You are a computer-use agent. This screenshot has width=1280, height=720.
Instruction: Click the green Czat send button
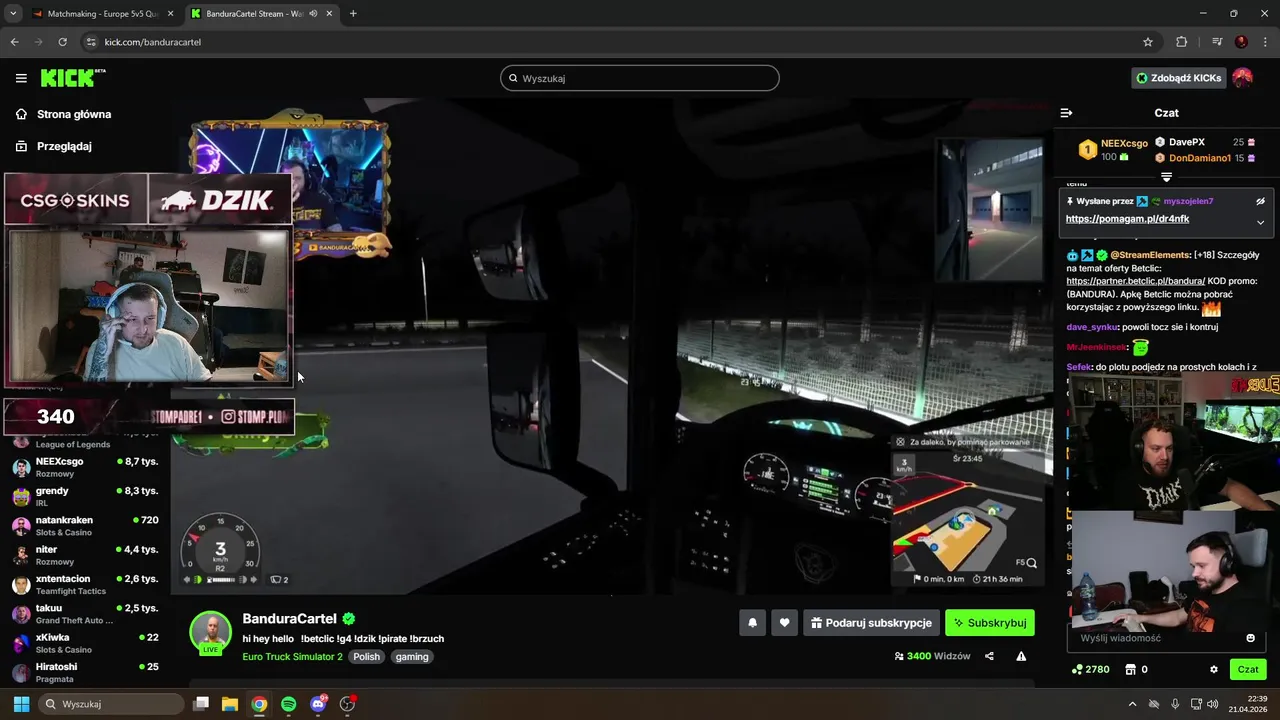click(x=1248, y=669)
